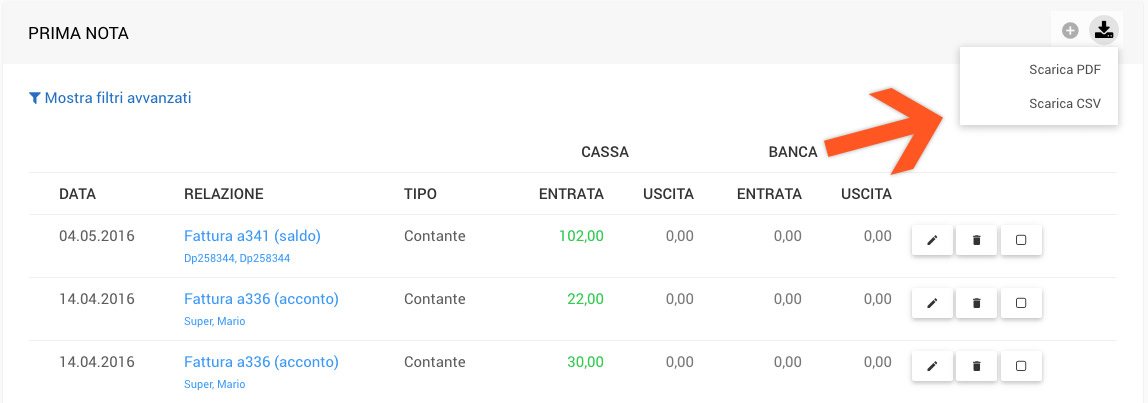Click the add entry plus icon

1070,31
